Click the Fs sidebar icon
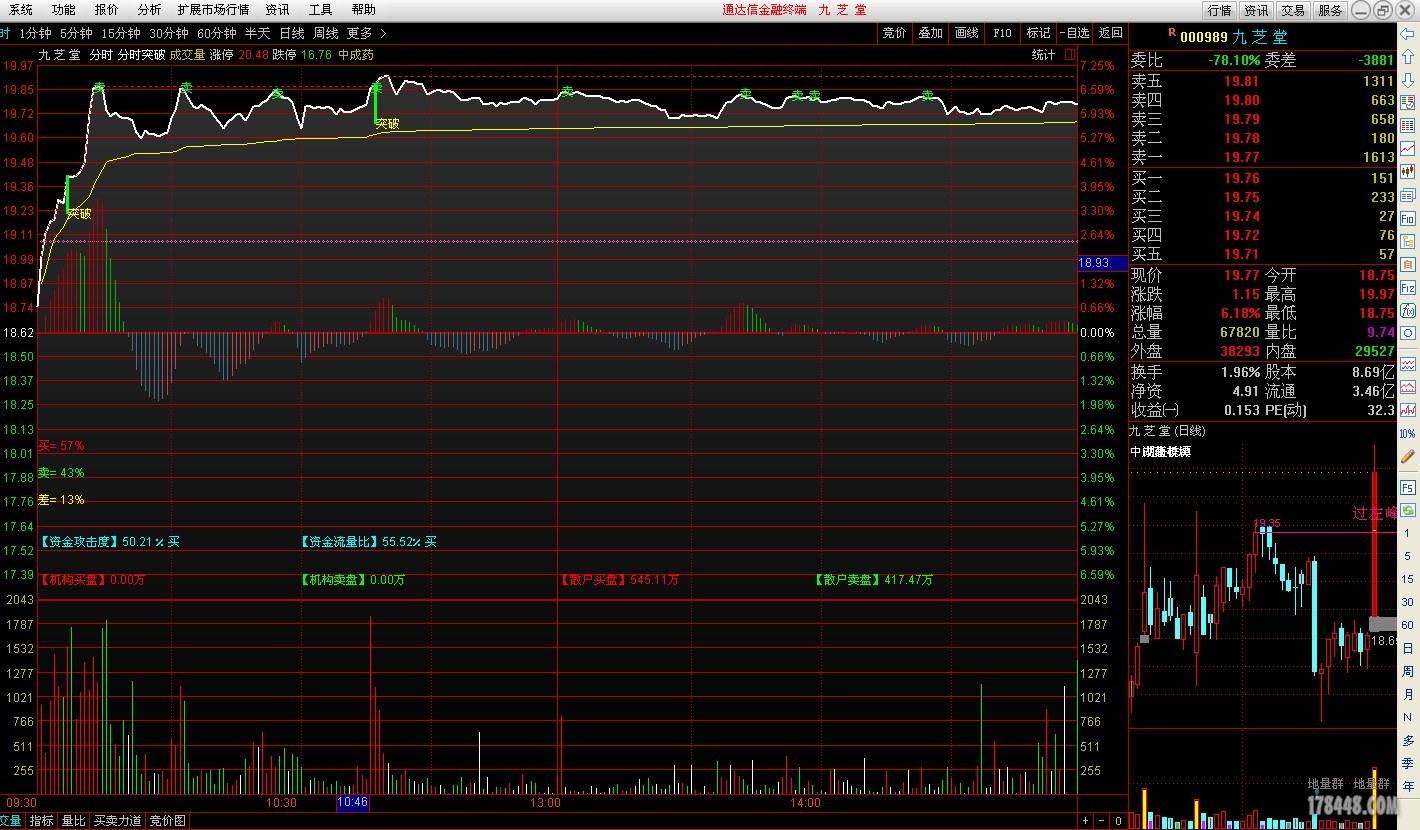 pos(1408,490)
